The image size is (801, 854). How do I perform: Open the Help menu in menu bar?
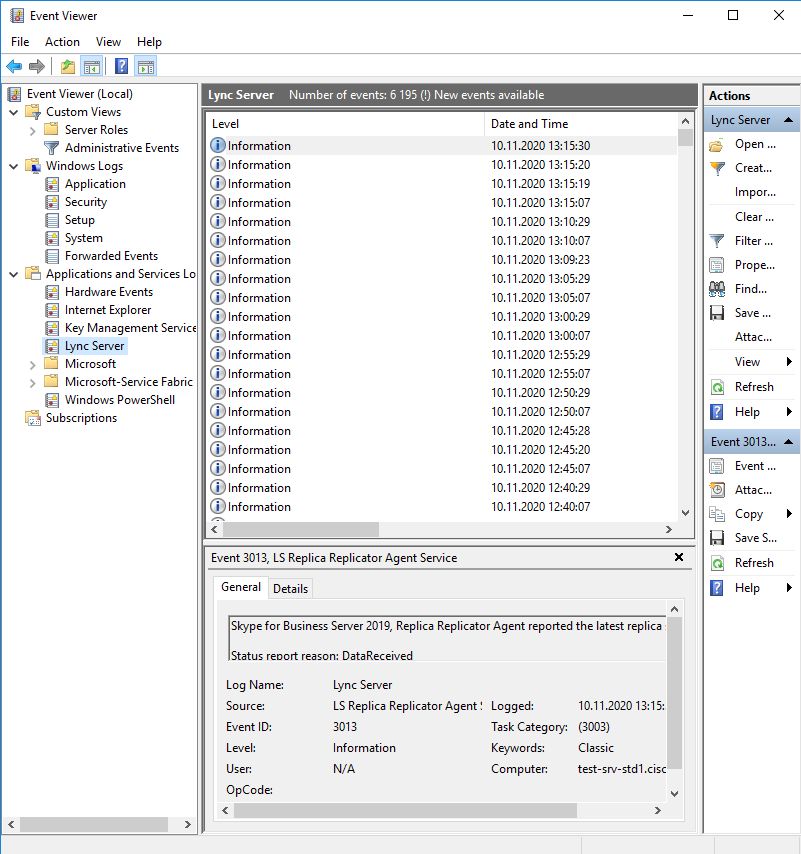click(x=149, y=42)
